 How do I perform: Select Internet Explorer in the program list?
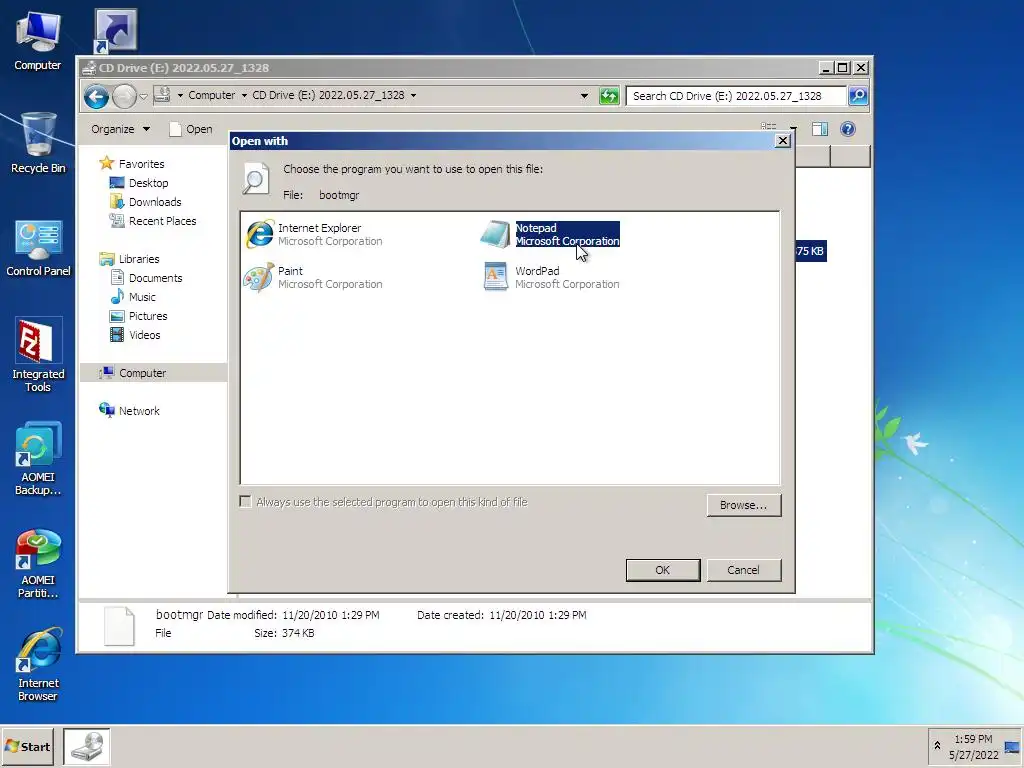pos(314,234)
